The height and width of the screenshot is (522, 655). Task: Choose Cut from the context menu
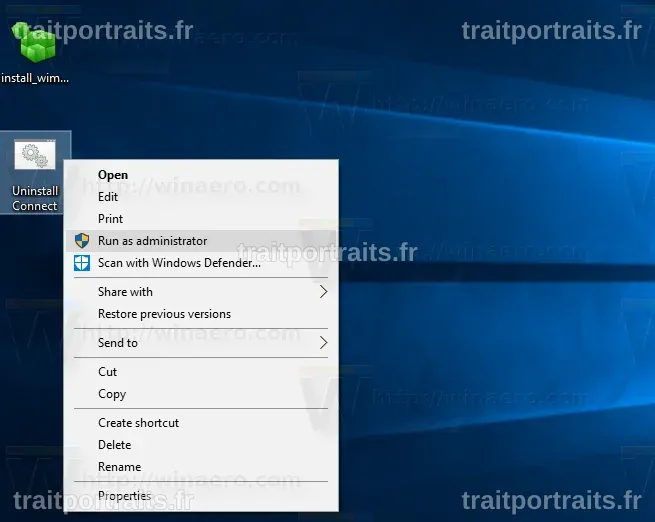(x=202, y=372)
